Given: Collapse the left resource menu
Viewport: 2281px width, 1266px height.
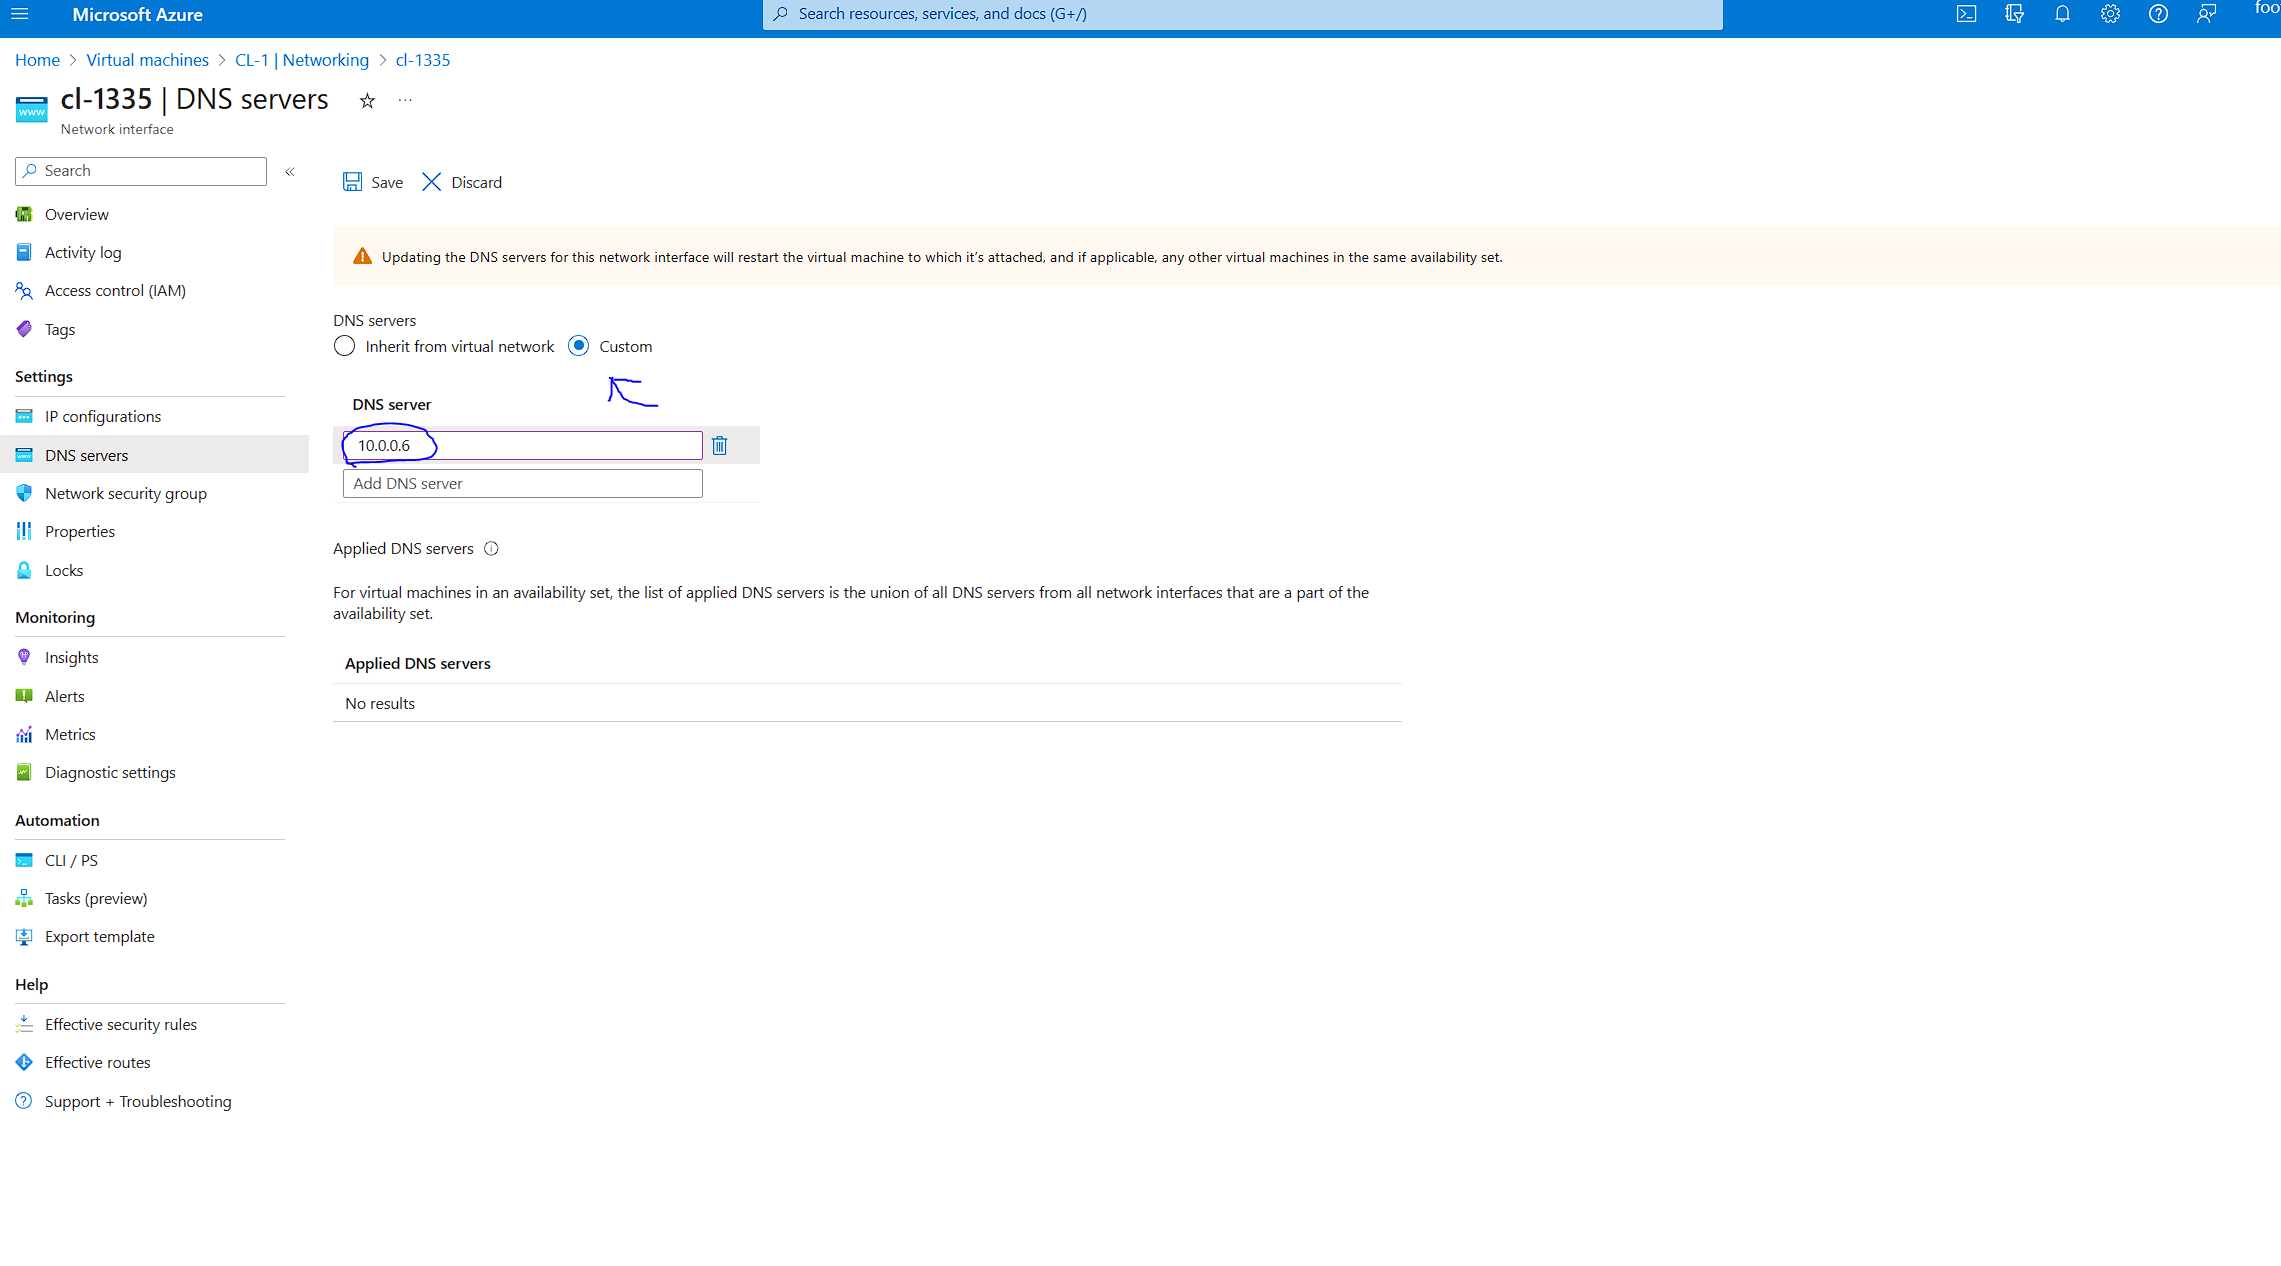Looking at the screenshot, I should click(289, 171).
